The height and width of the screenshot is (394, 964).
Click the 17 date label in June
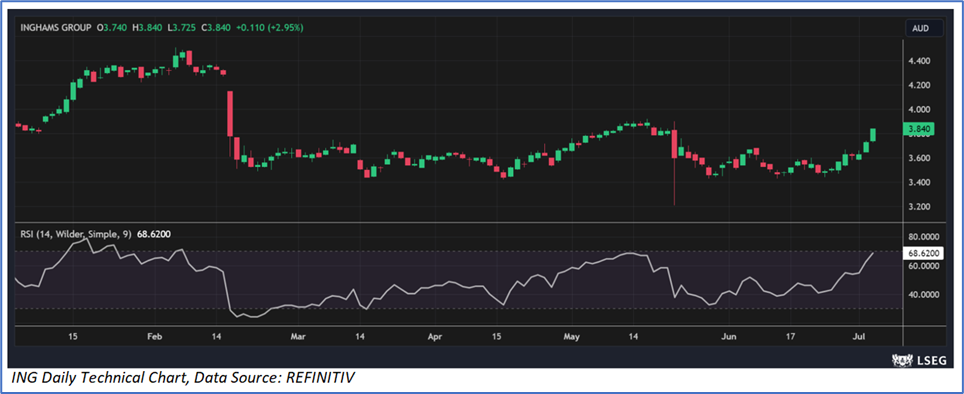tap(791, 336)
